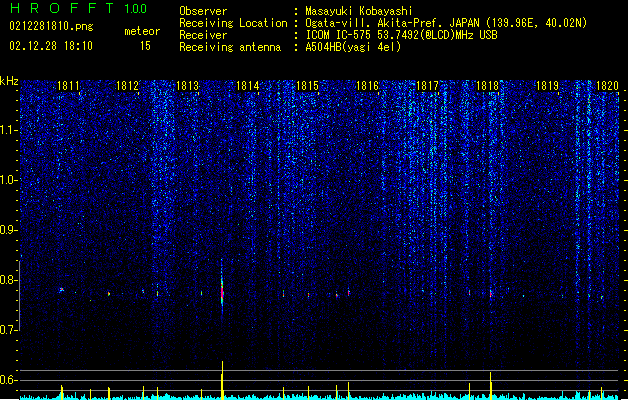Image resolution: width=629 pixels, height=400 pixels.
Task: Click the 1818 time marker
Action: (487, 86)
